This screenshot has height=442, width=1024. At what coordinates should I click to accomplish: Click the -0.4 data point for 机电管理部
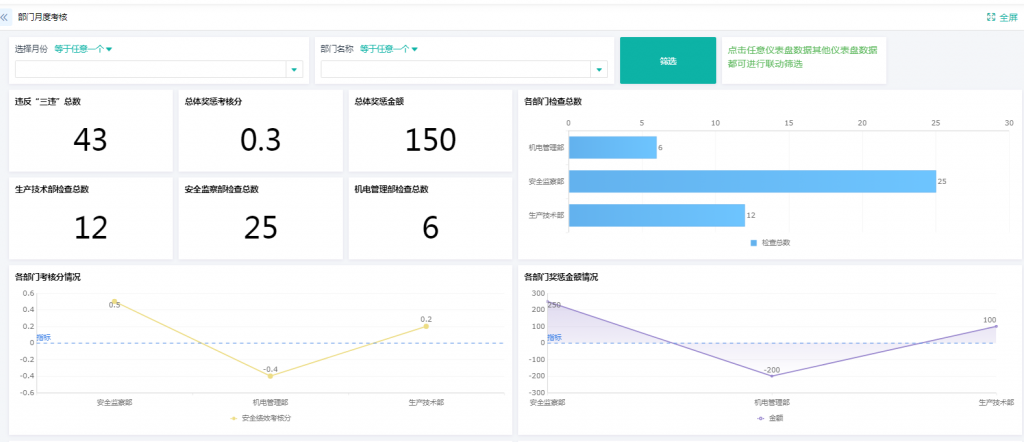point(270,376)
